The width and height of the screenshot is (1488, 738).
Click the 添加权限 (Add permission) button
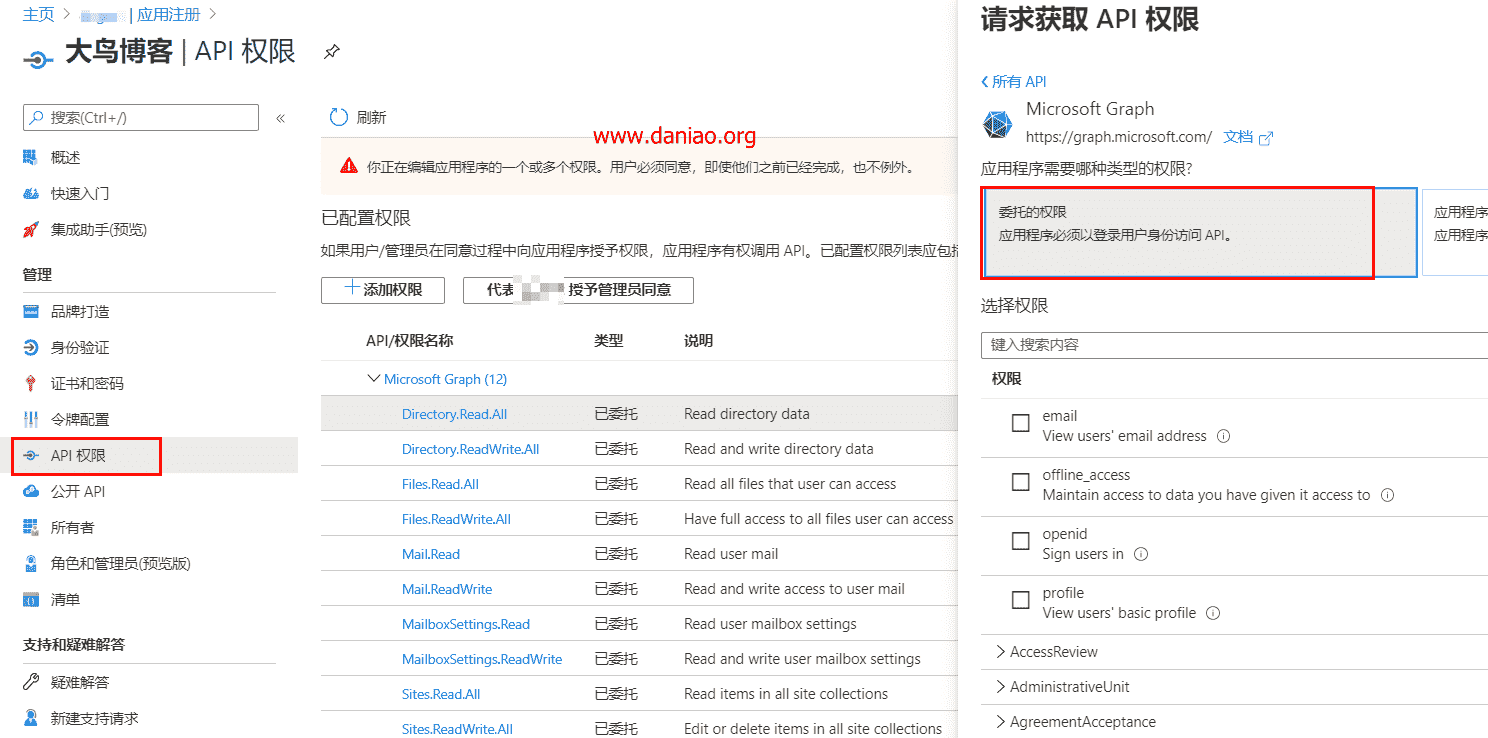pos(385,290)
